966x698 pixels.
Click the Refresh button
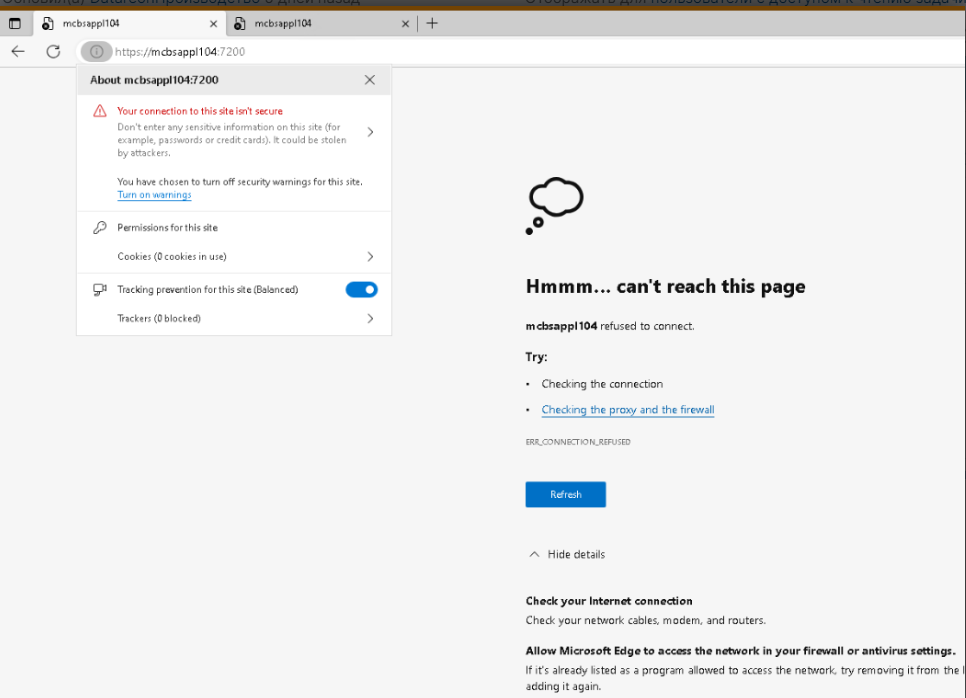pos(565,495)
